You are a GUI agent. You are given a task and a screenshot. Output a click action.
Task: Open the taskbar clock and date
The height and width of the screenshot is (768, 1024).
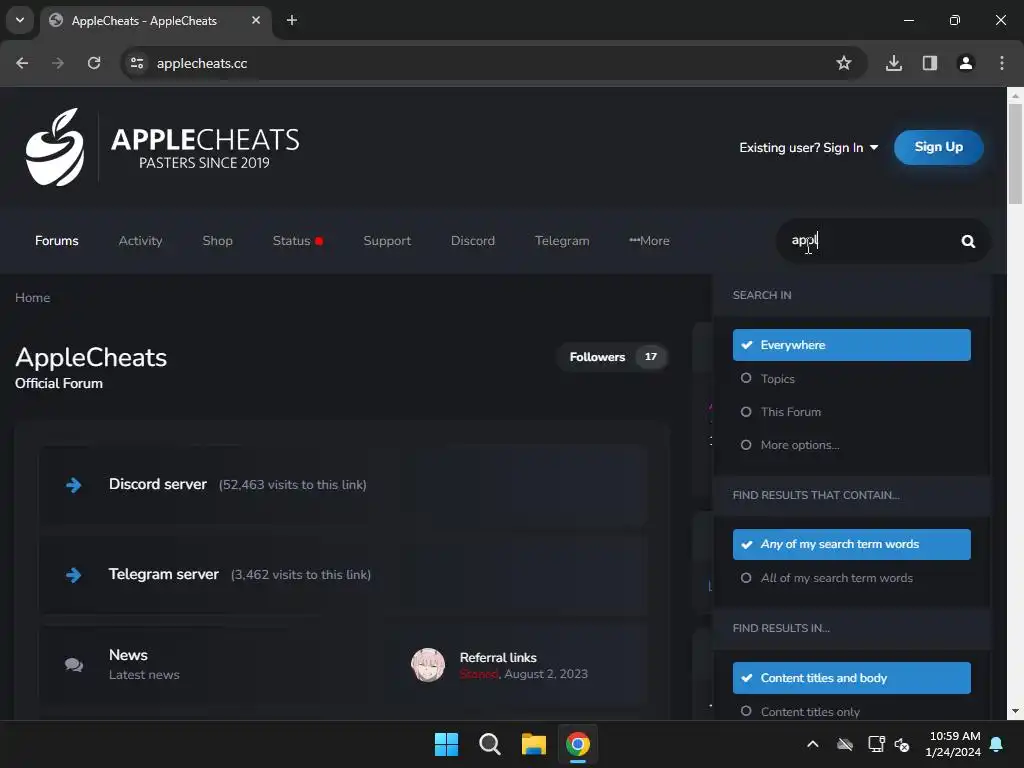click(x=954, y=744)
